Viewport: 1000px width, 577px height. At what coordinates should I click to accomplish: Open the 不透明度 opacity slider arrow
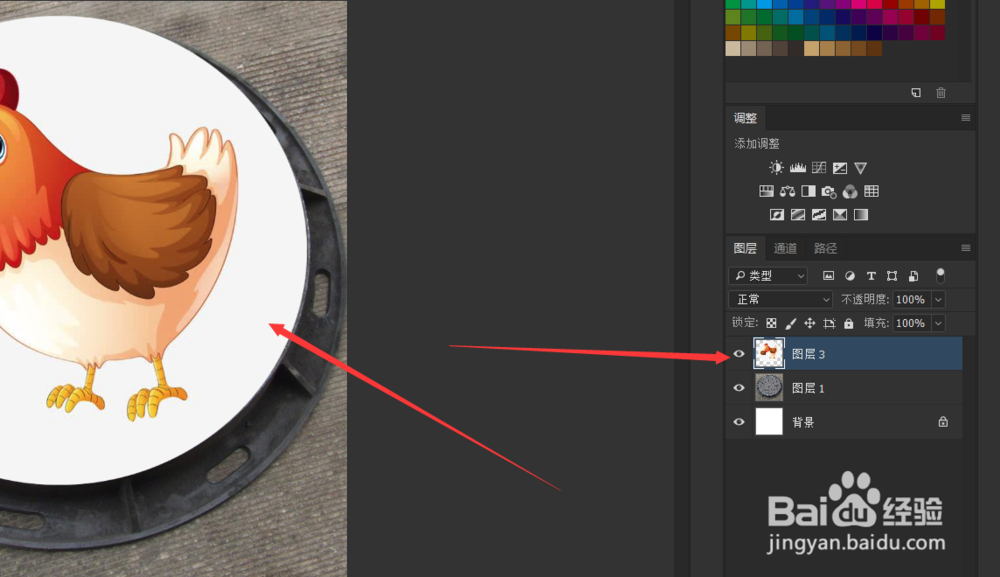pos(938,300)
